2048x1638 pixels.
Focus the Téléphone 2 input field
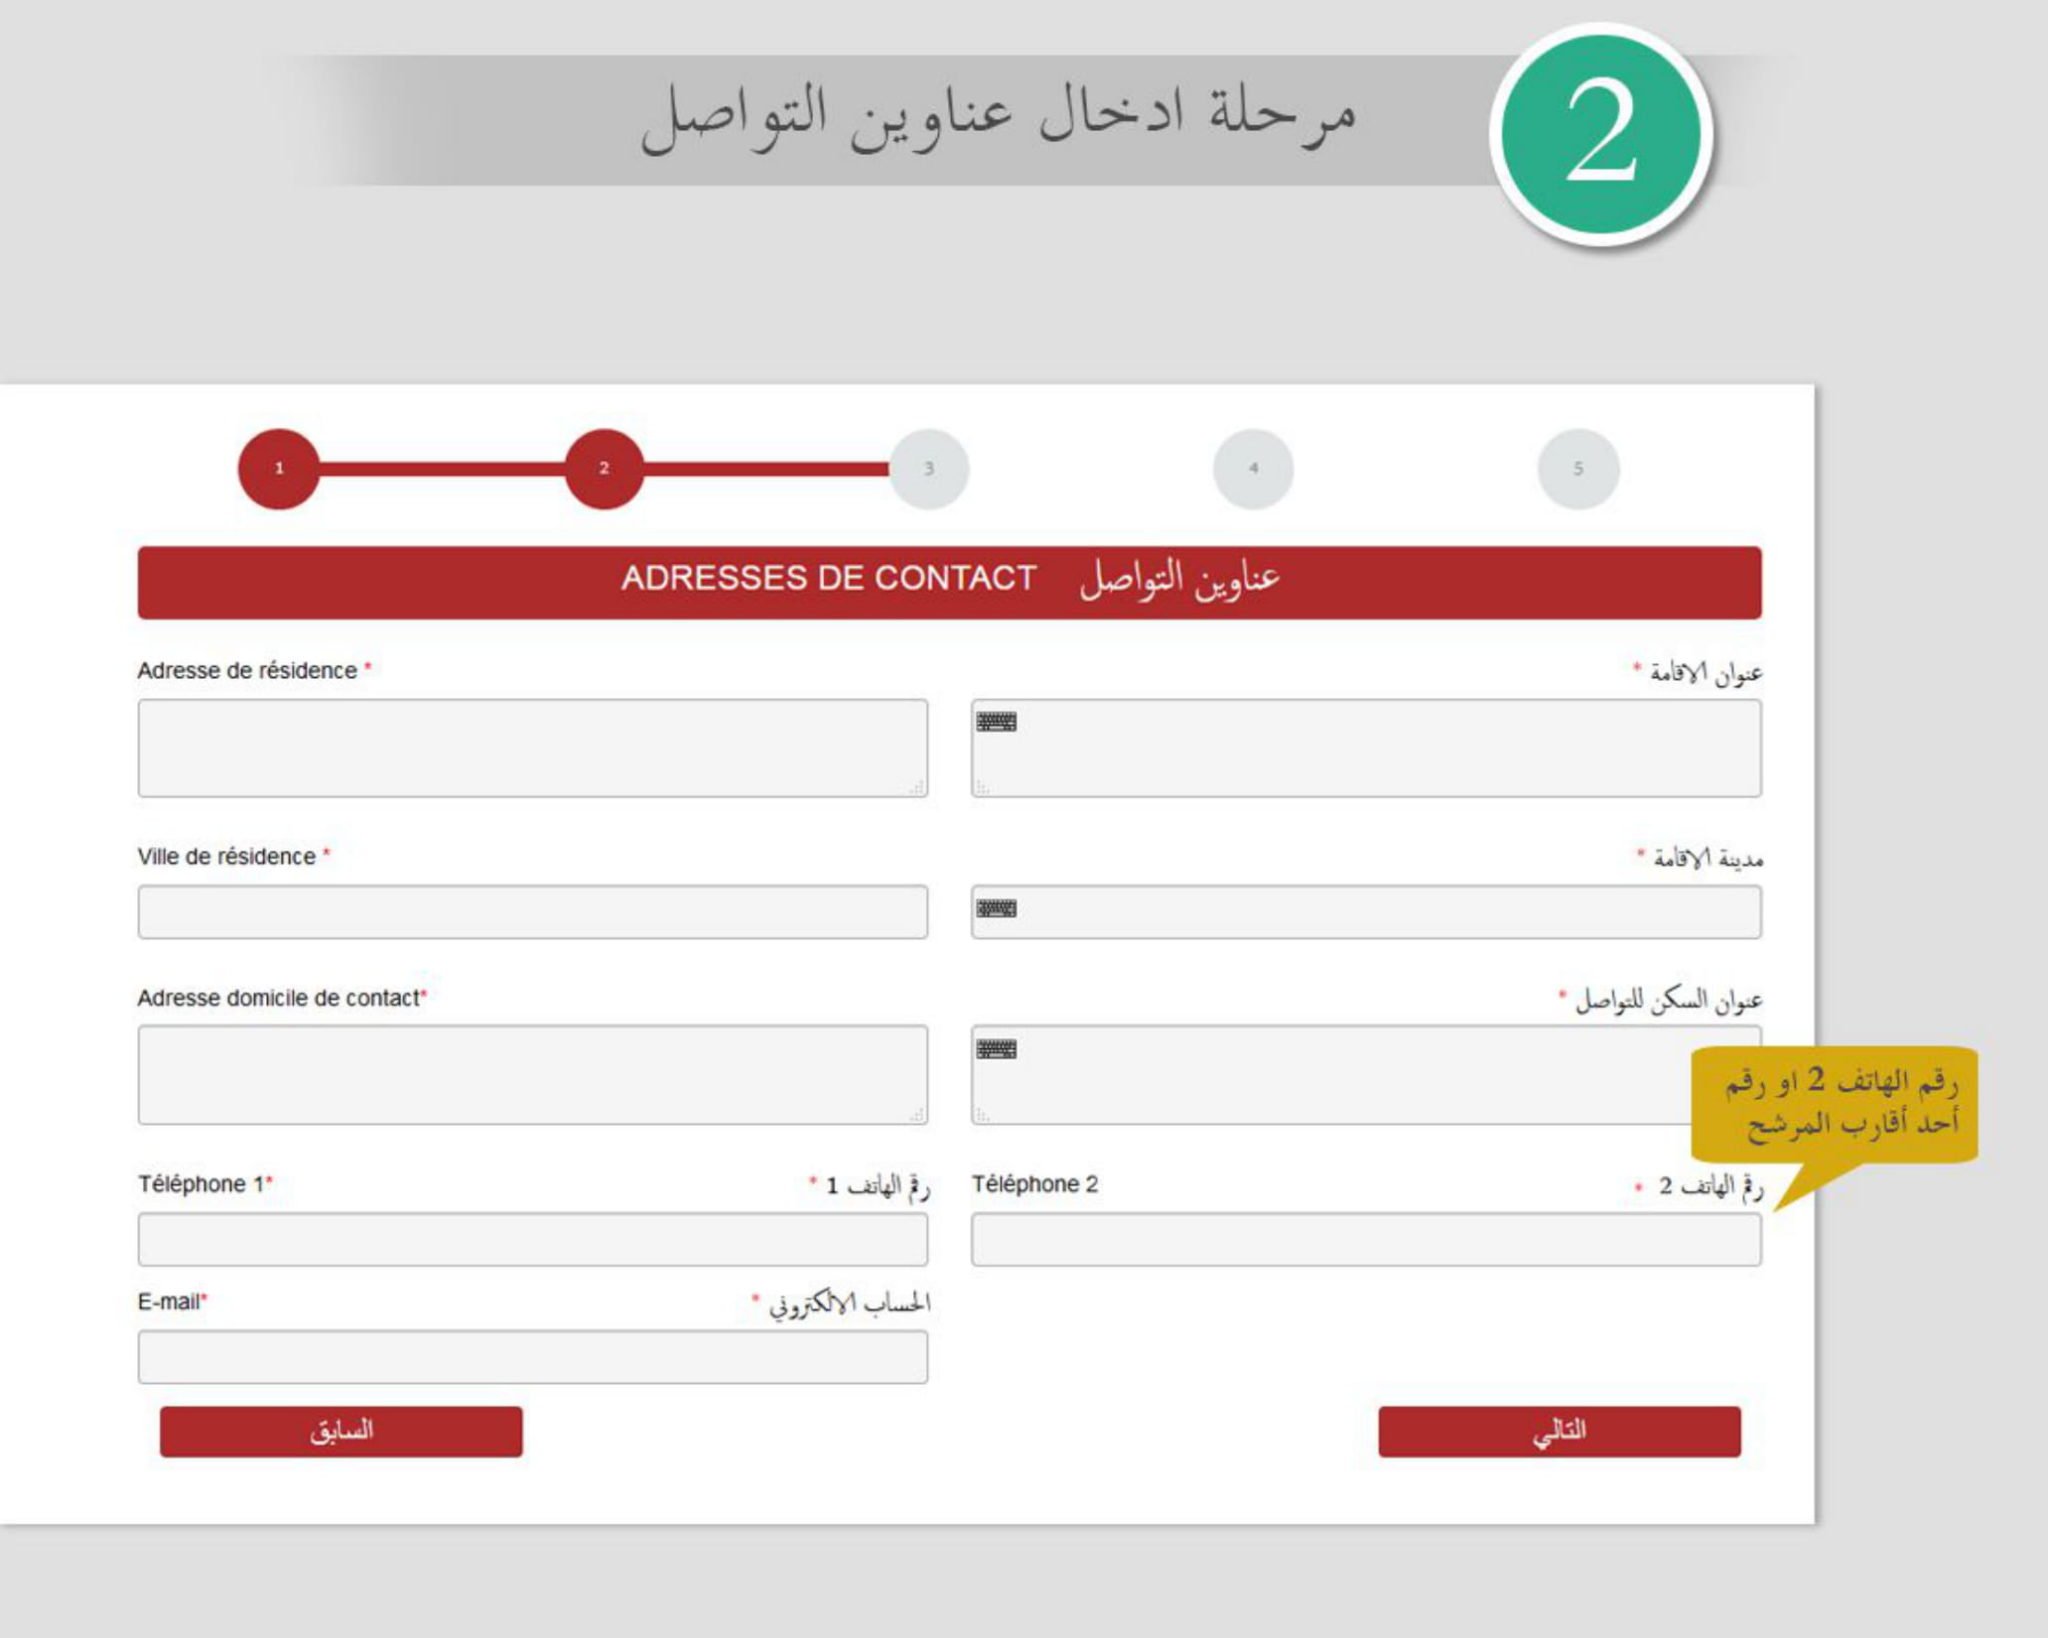click(1366, 1239)
